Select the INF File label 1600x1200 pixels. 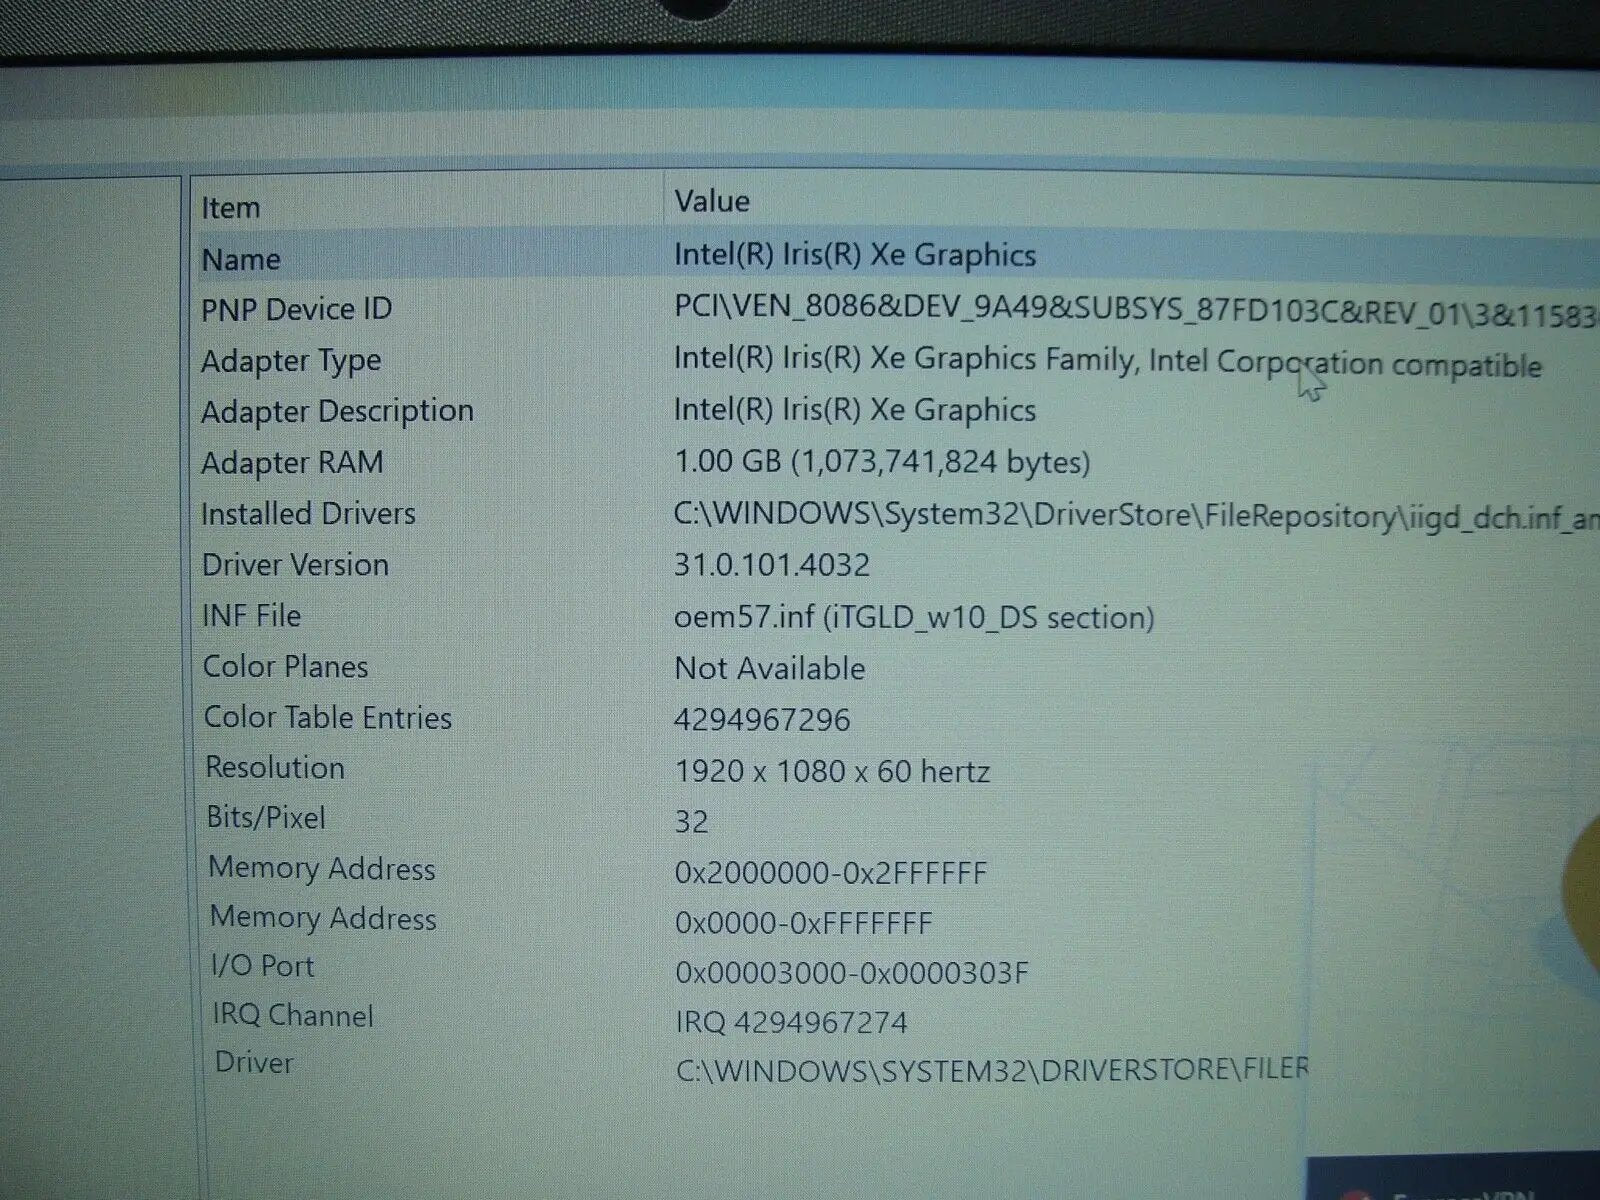[x=252, y=616]
